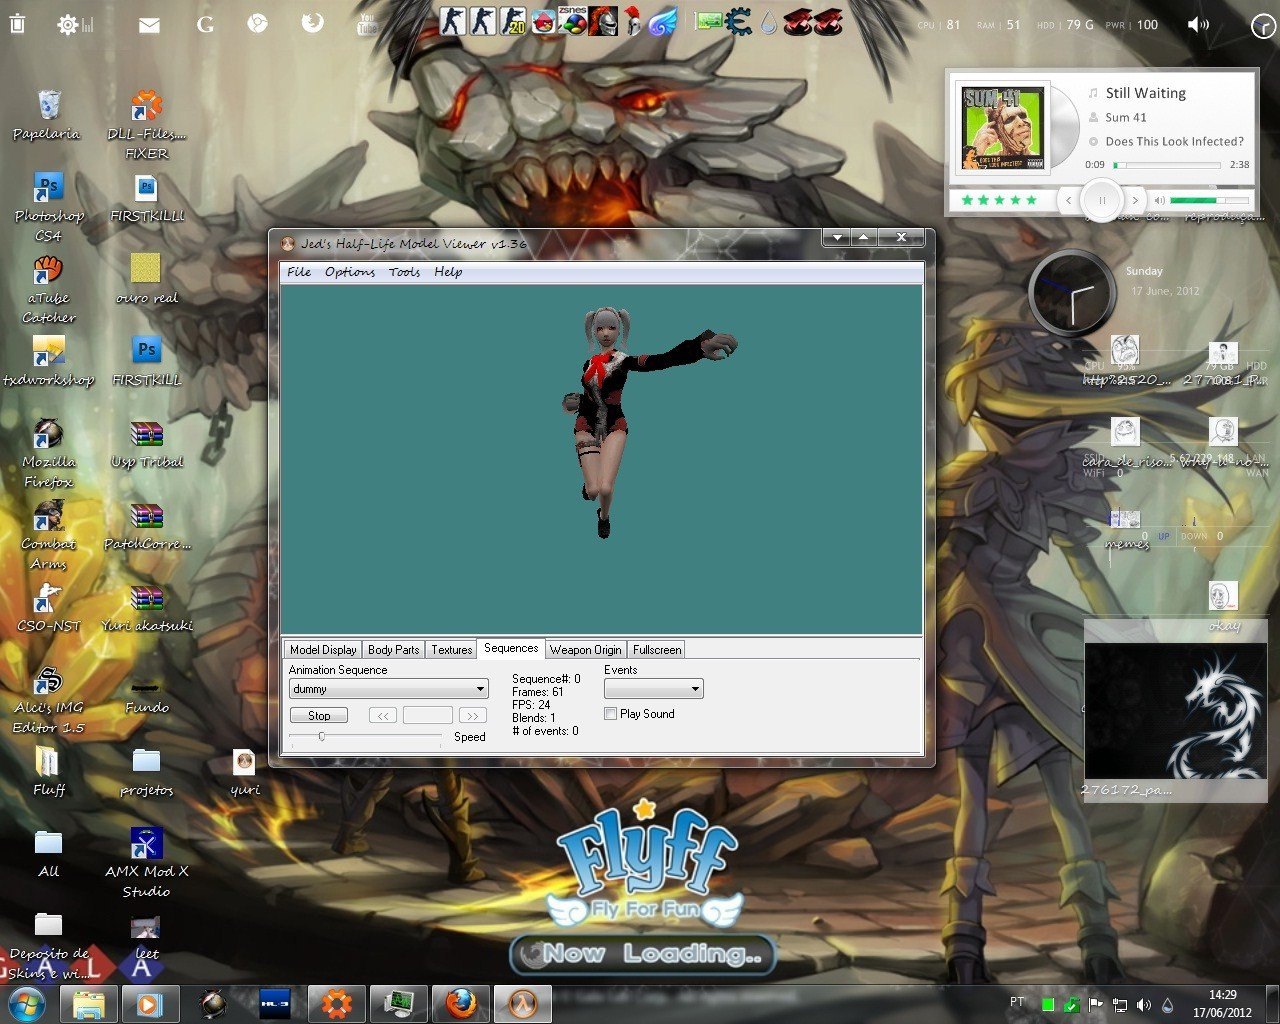Open the Photoshop CS4 desktop shortcut
Image resolution: width=1280 pixels, height=1024 pixels.
48,190
